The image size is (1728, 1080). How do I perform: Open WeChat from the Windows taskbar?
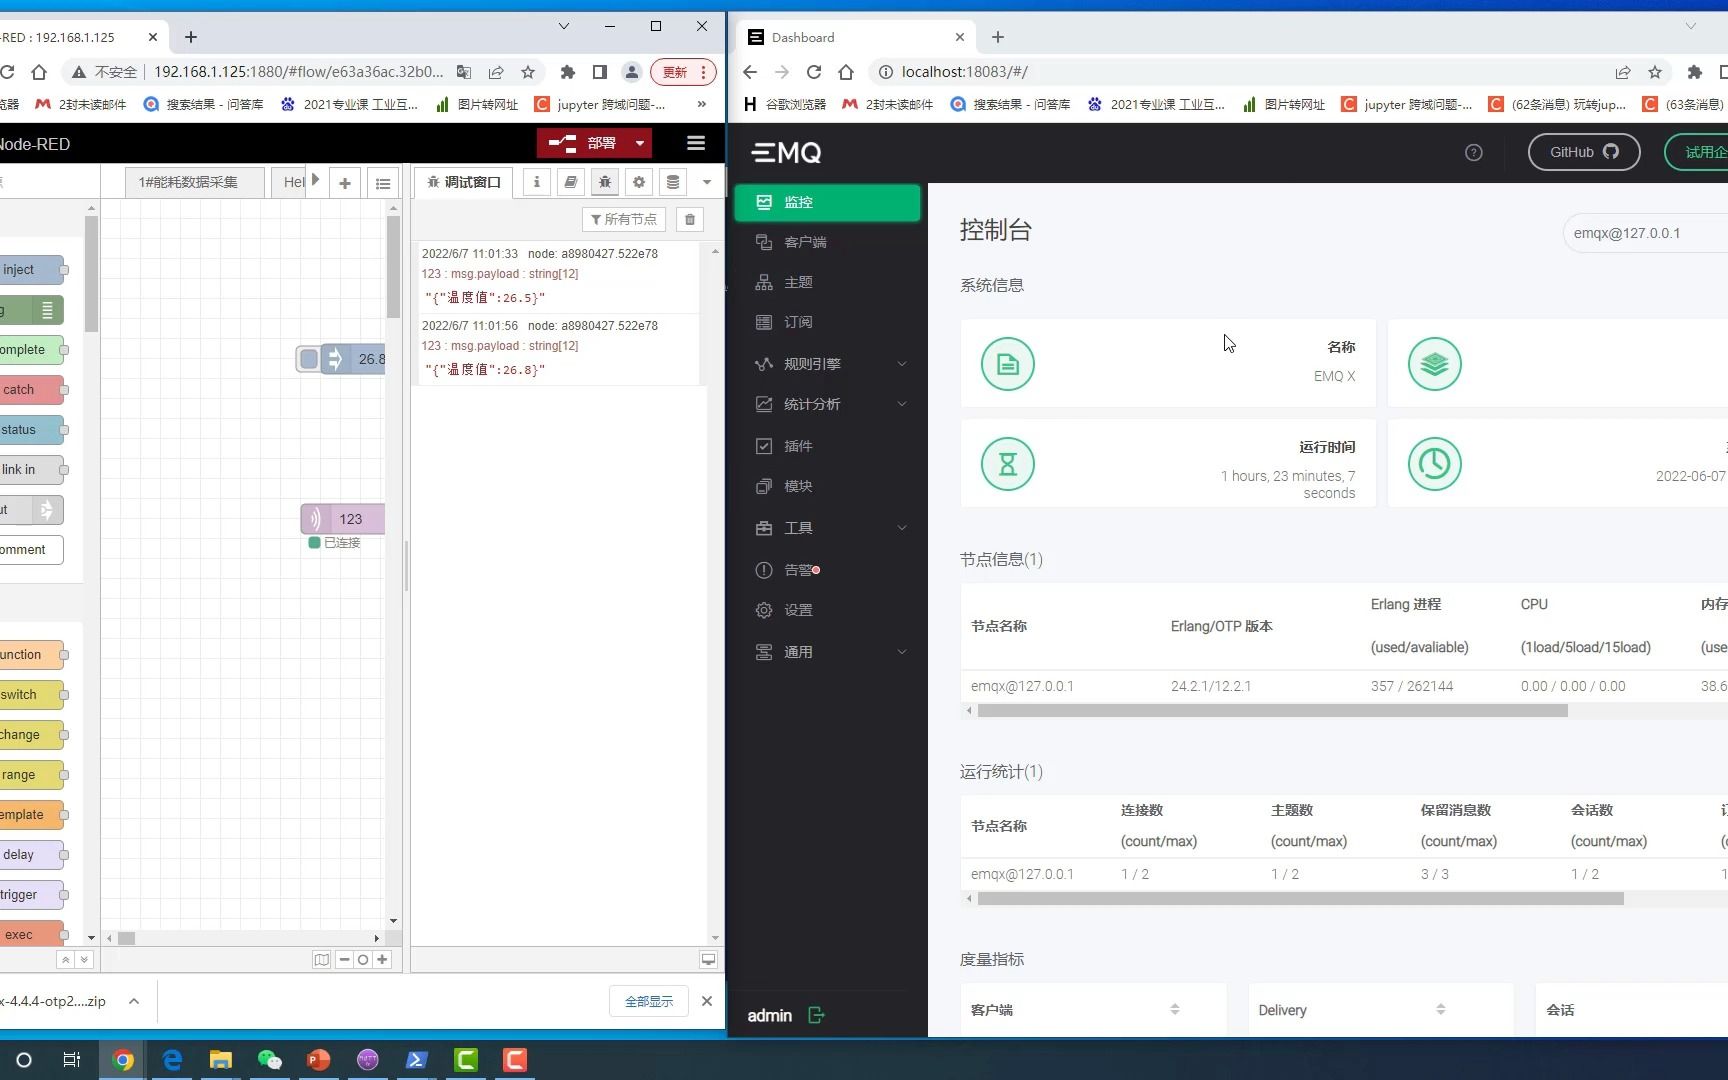coord(270,1060)
